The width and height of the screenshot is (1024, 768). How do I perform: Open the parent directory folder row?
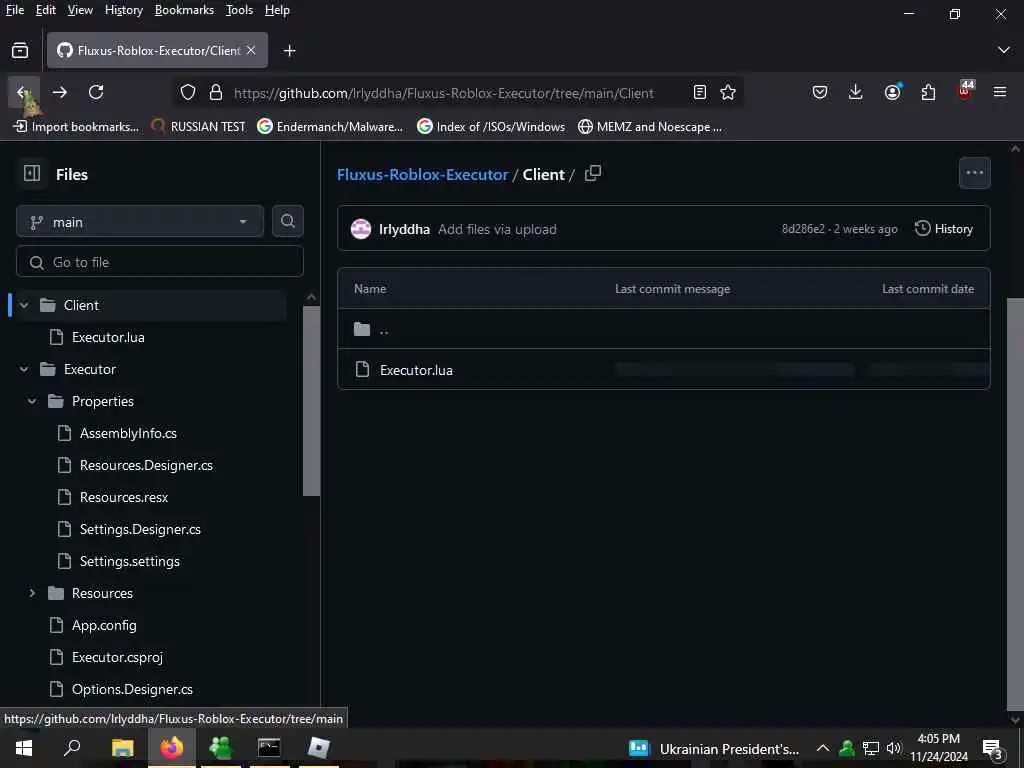pyautogui.click(x=664, y=329)
